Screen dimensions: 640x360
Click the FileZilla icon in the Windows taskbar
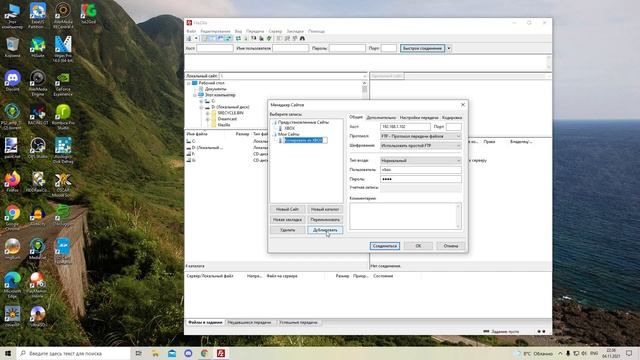[x=221, y=353]
